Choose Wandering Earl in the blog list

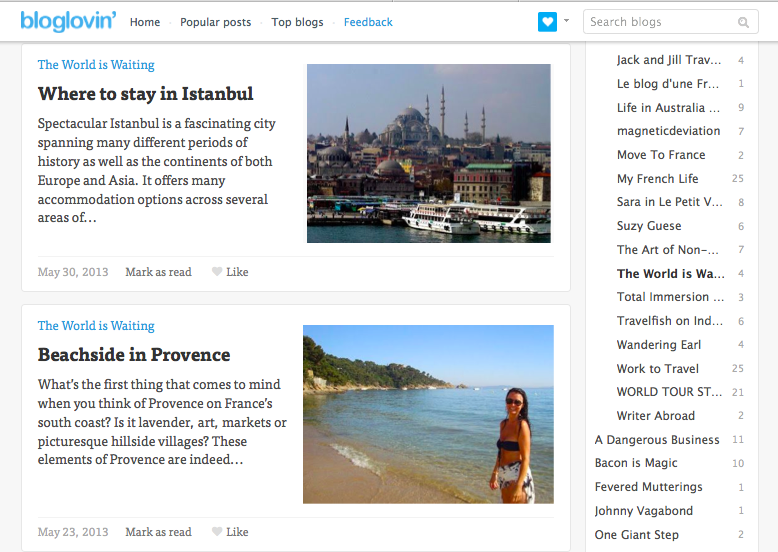tap(659, 345)
